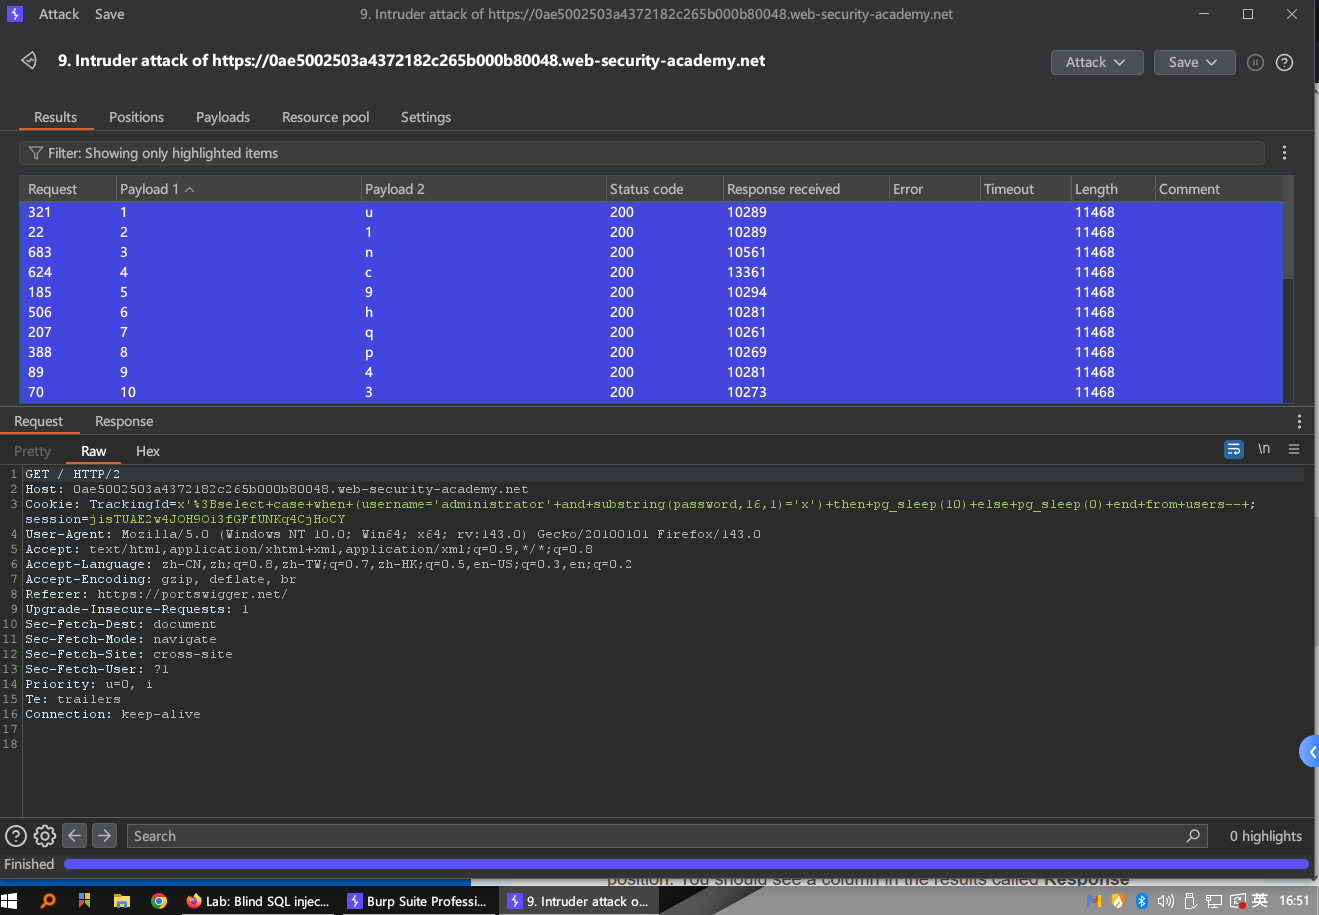
Task: Go to the next search match
Action: 105,835
